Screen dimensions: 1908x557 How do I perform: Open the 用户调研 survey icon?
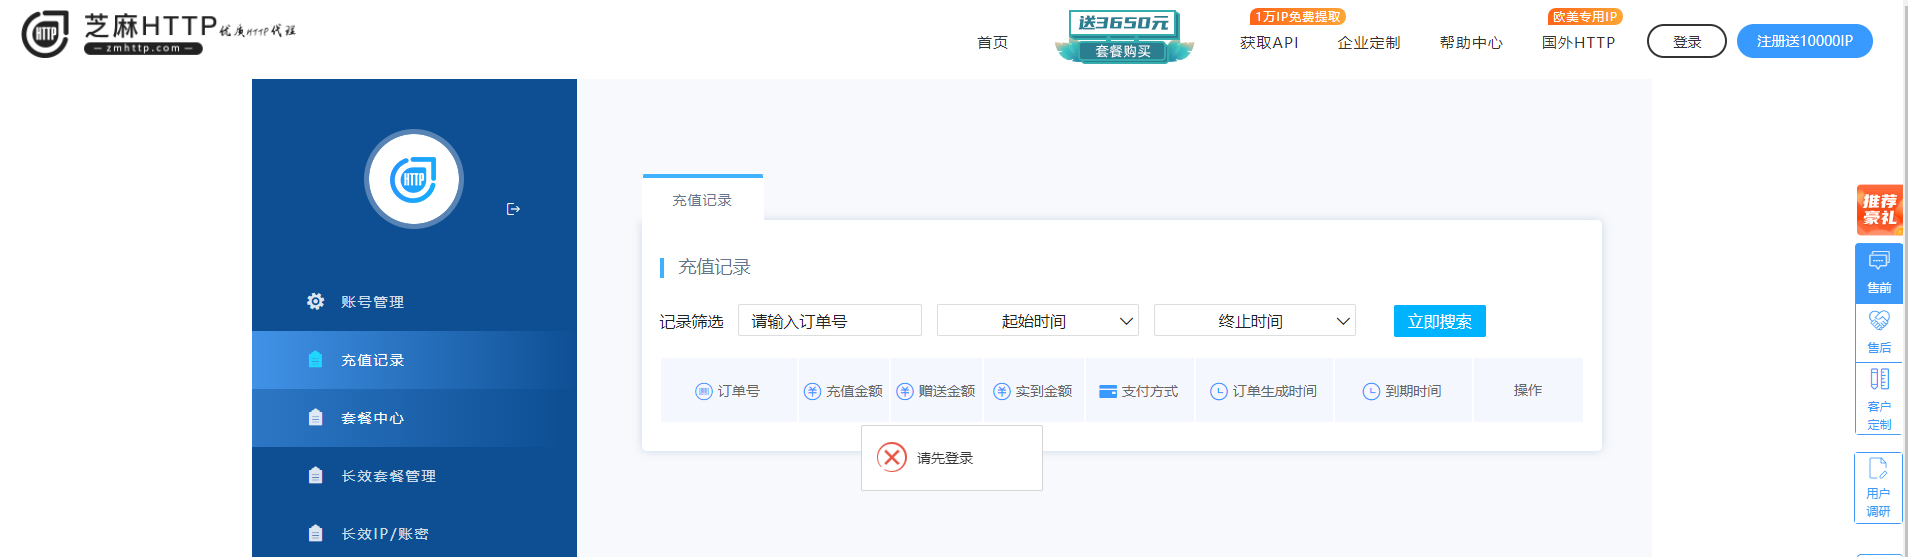[x=1878, y=486]
